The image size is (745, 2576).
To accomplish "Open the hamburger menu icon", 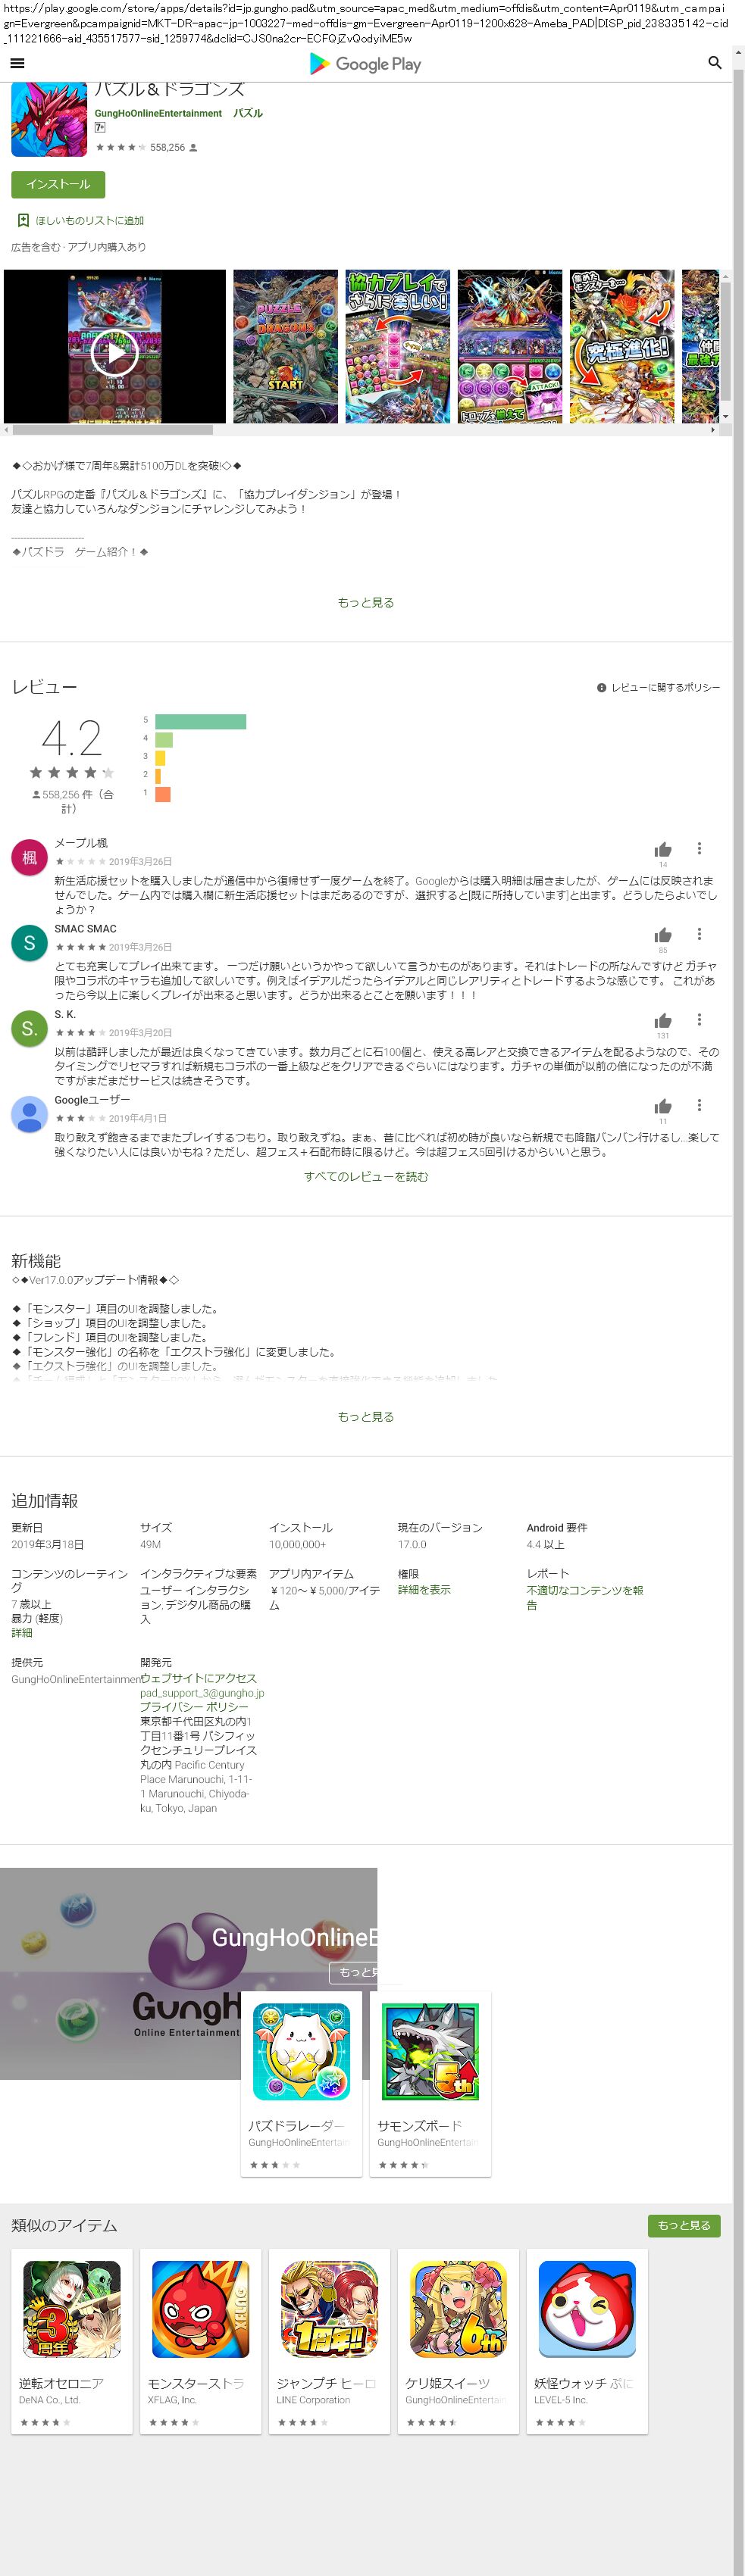I will coord(16,63).
